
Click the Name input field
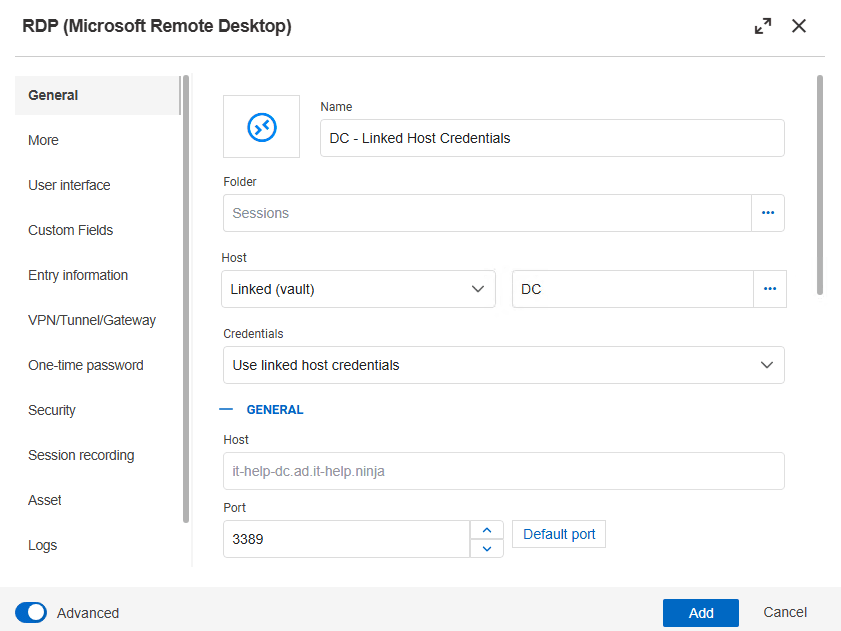click(552, 138)
